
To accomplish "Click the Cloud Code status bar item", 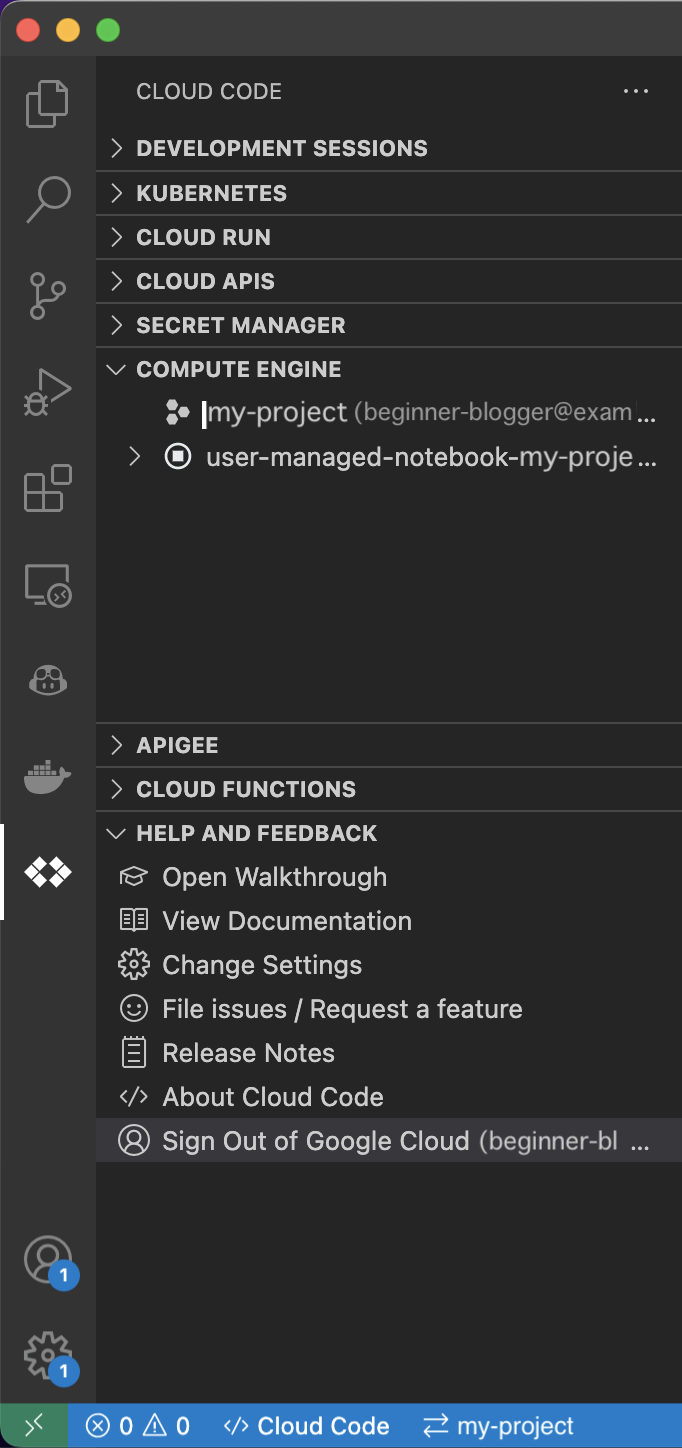I will 306,1426.
